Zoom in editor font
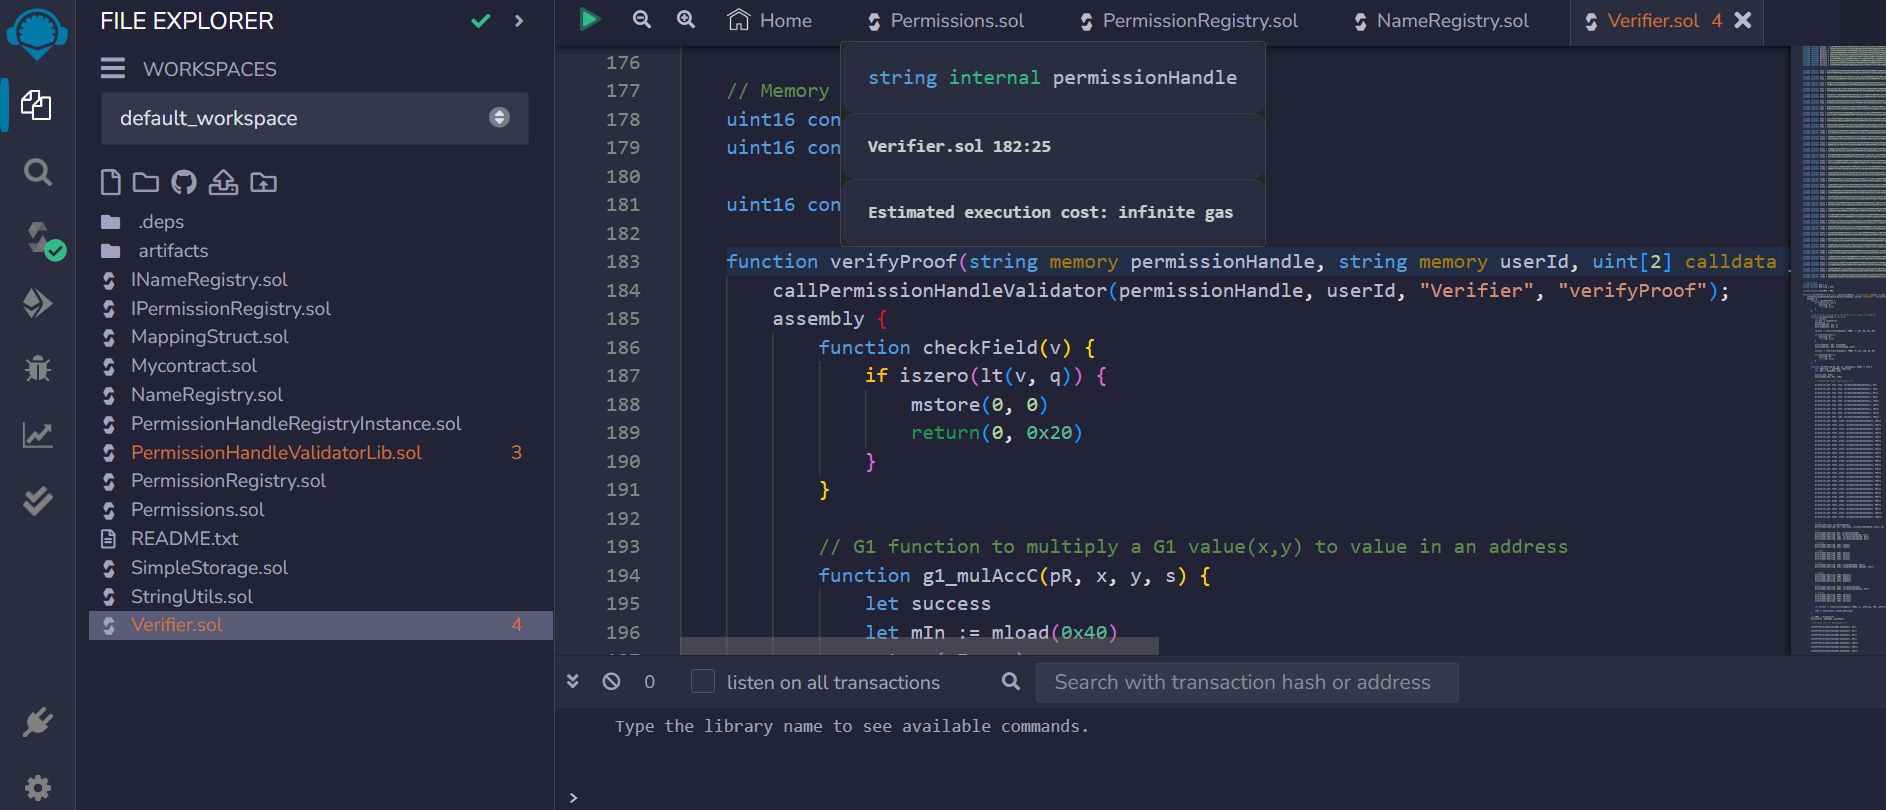 click(x=686, y=19)
